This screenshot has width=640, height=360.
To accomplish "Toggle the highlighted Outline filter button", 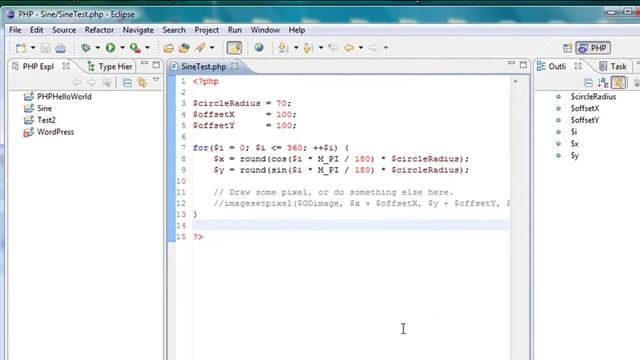I will coord(618,83).
